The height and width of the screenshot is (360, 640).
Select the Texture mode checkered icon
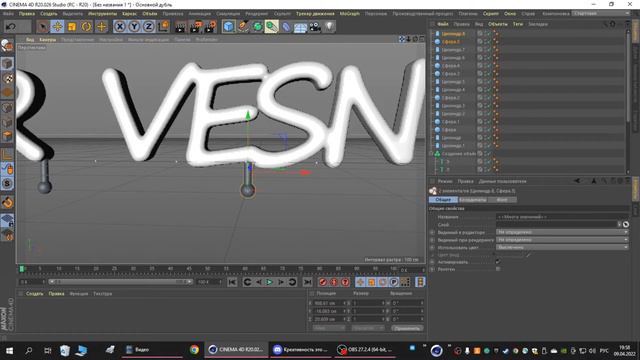point(7,78)
